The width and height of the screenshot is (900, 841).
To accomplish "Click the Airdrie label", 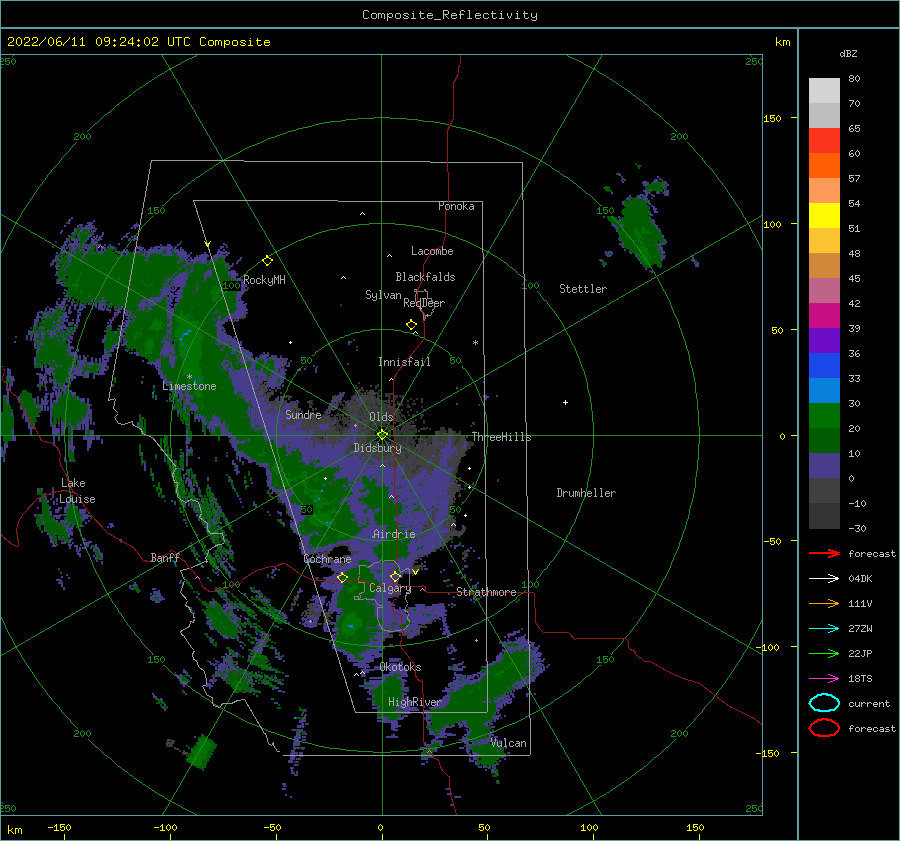I will coord(394,534).
